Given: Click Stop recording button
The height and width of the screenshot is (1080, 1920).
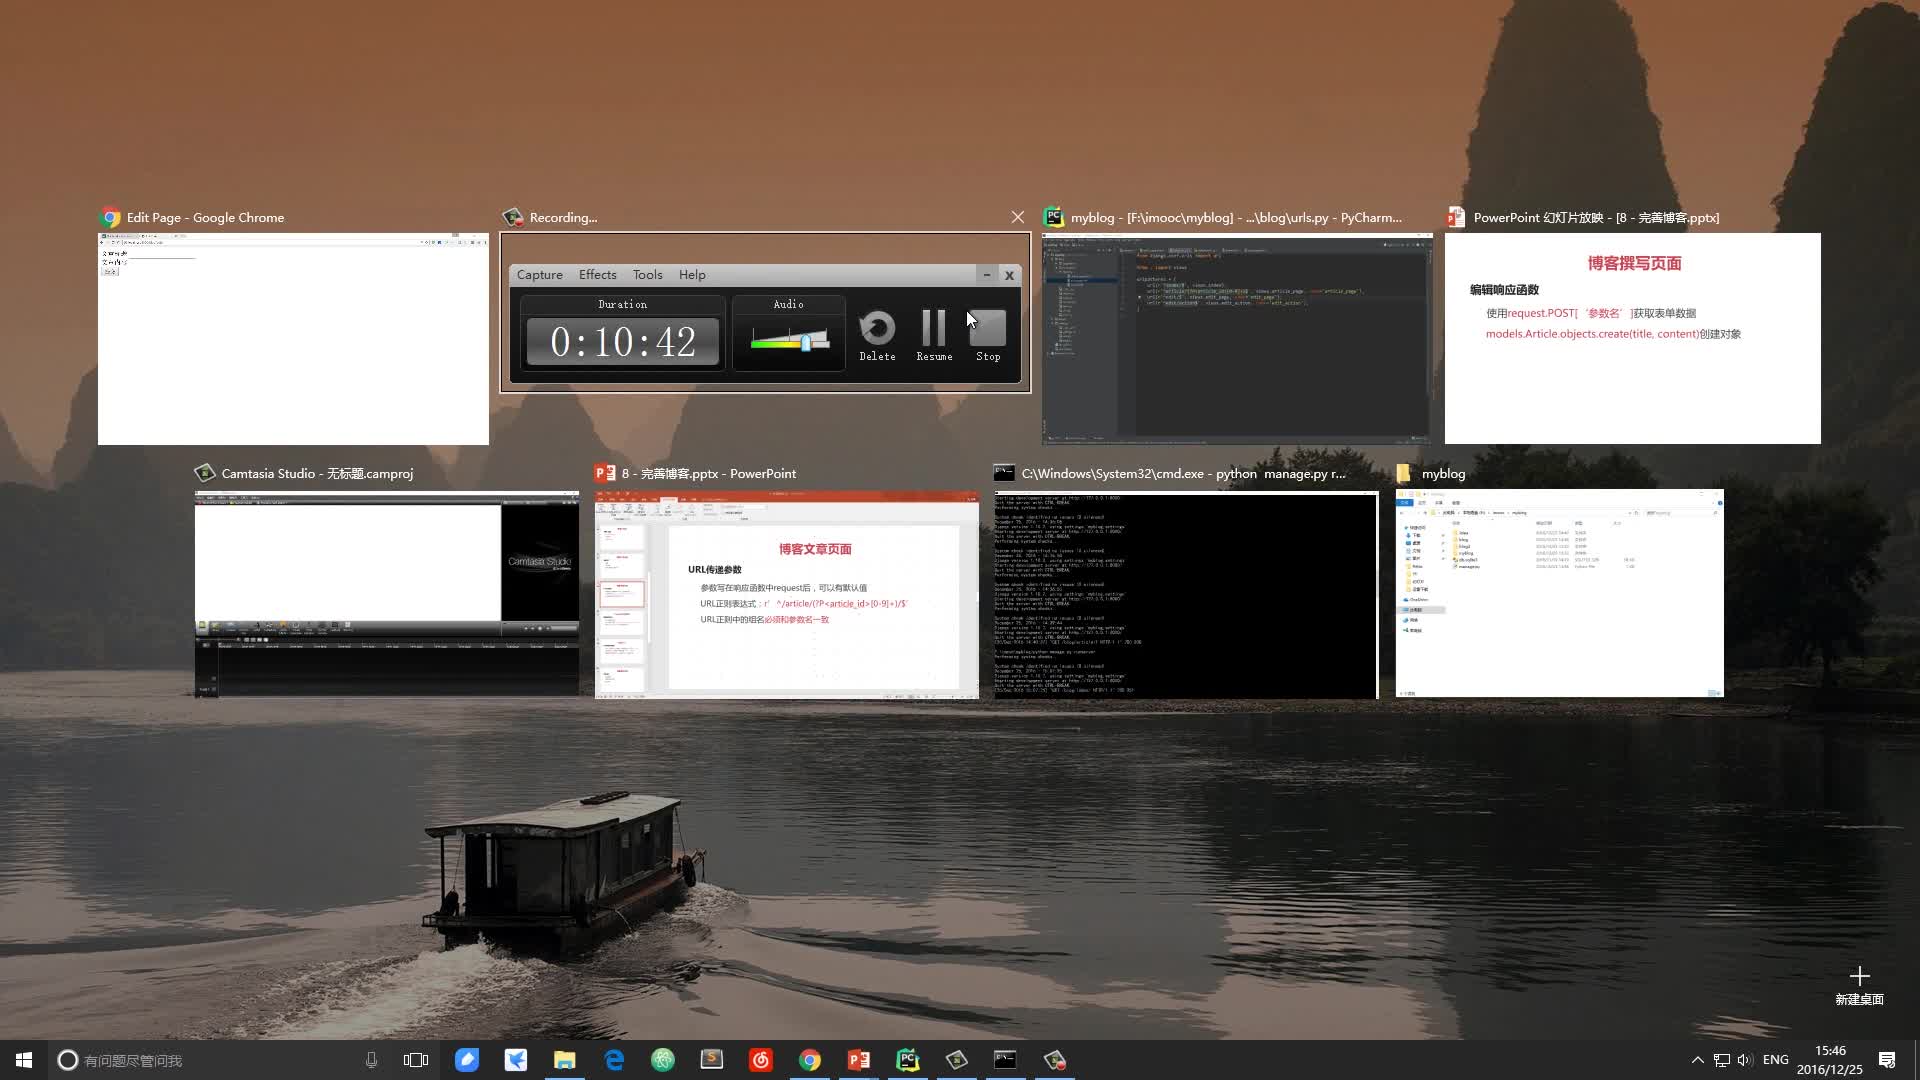Looking at the screenshot, I should point(988,335).
